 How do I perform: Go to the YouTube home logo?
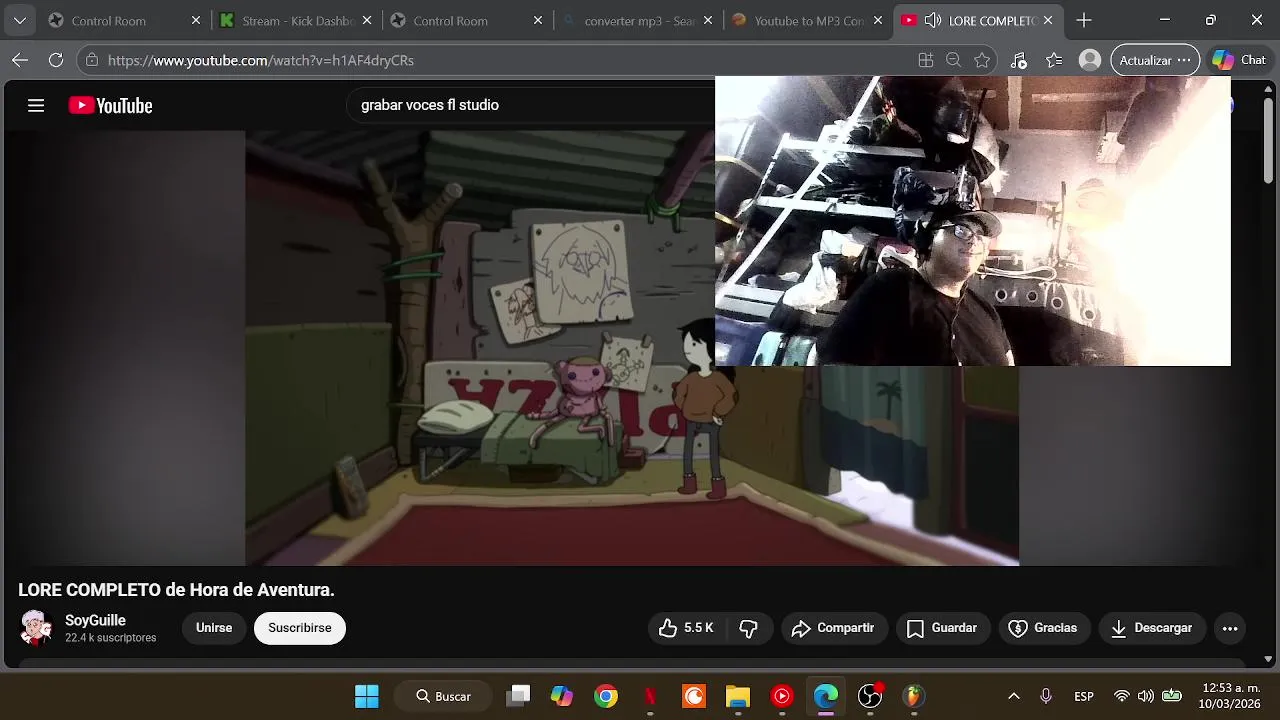click(x=110, y=105)
